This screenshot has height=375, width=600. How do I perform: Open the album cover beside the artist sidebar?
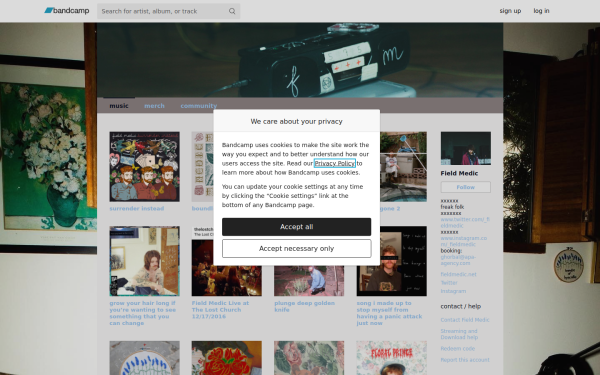click(x=403, y=166)
